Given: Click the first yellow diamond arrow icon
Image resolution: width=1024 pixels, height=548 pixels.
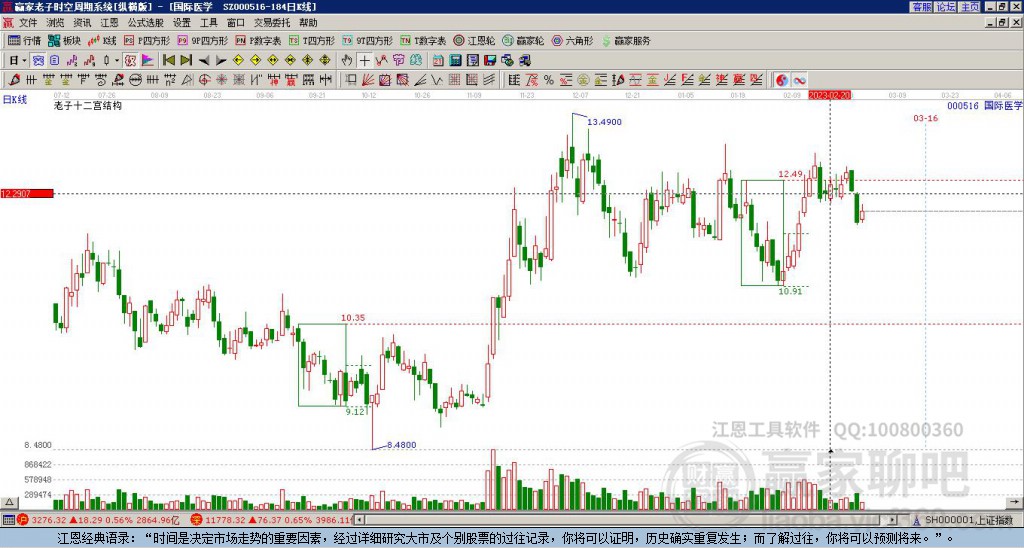Looking at the screenshot, I should [x=238, y=60].
